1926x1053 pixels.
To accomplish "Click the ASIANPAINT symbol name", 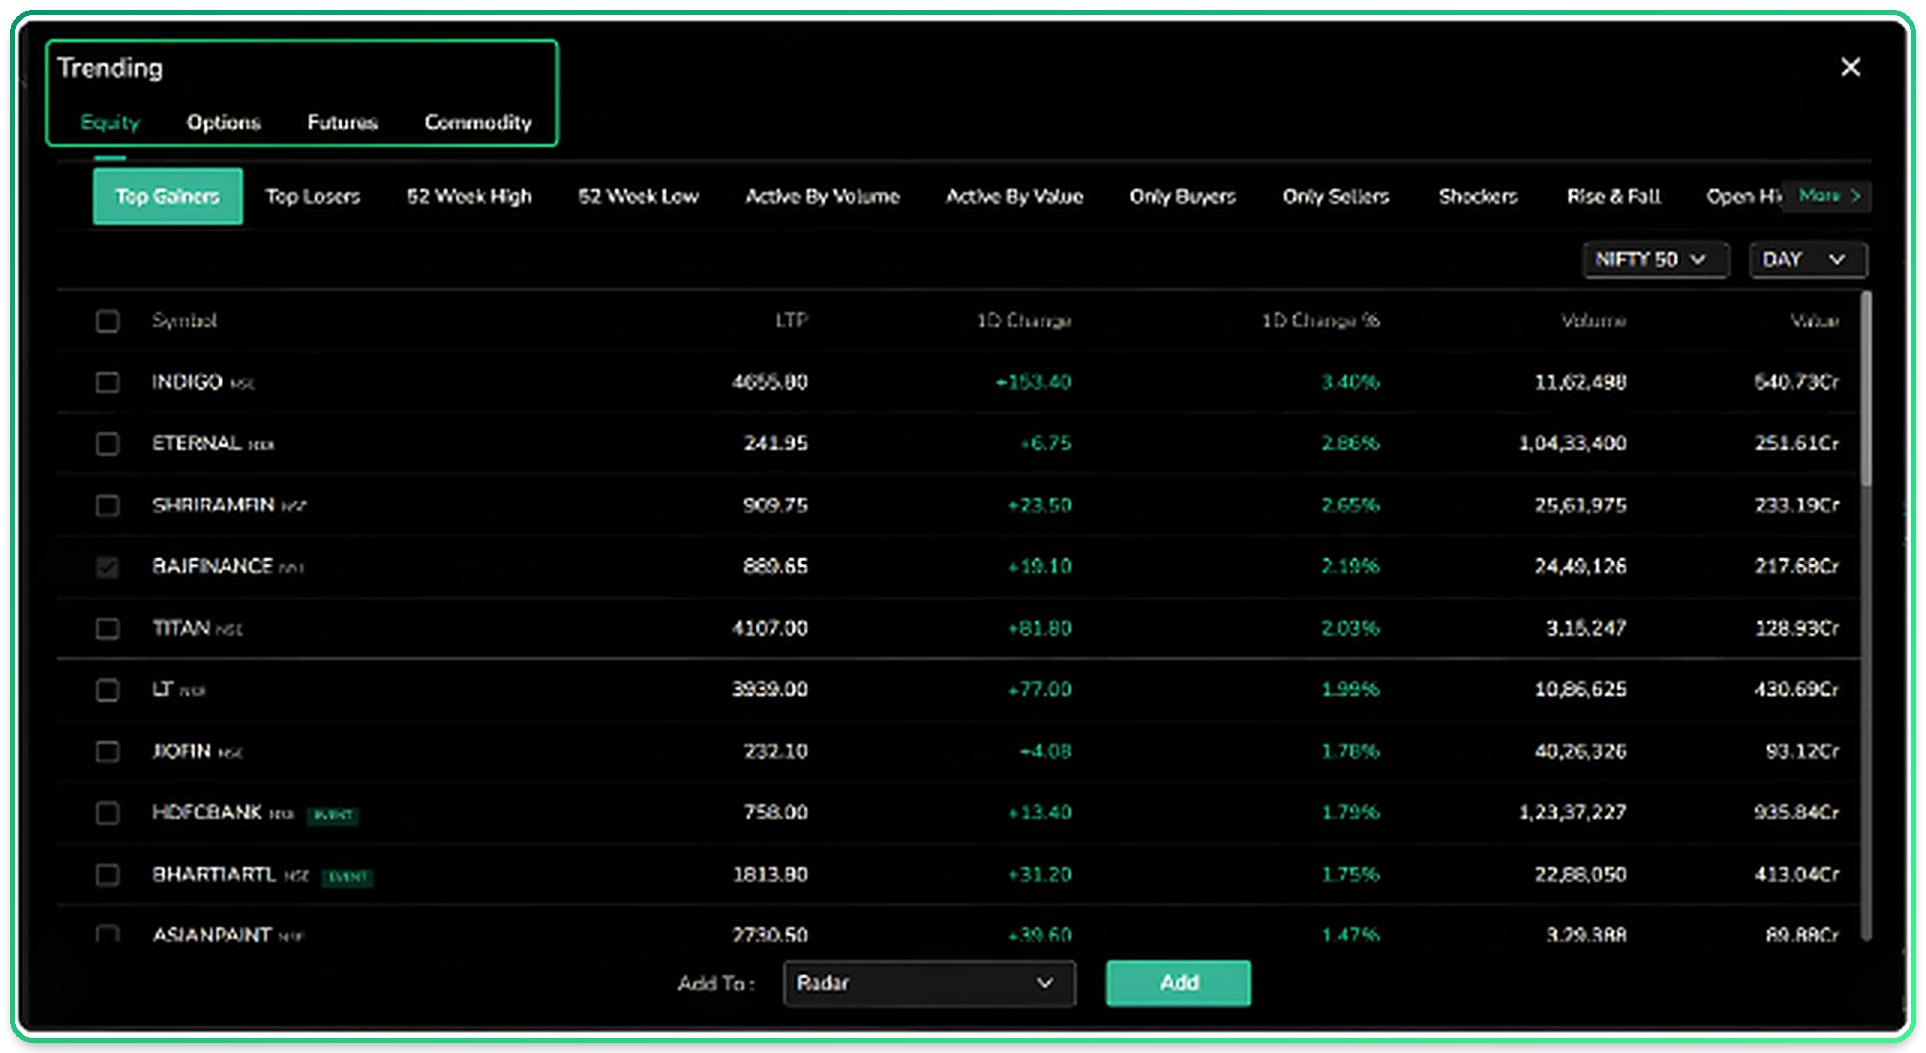I will [x=212, y=935].
